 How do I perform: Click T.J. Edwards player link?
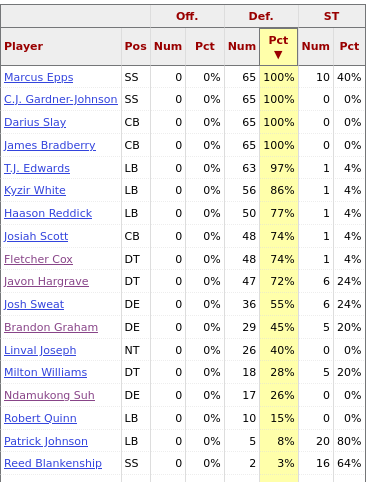click(x=37, y=168)
